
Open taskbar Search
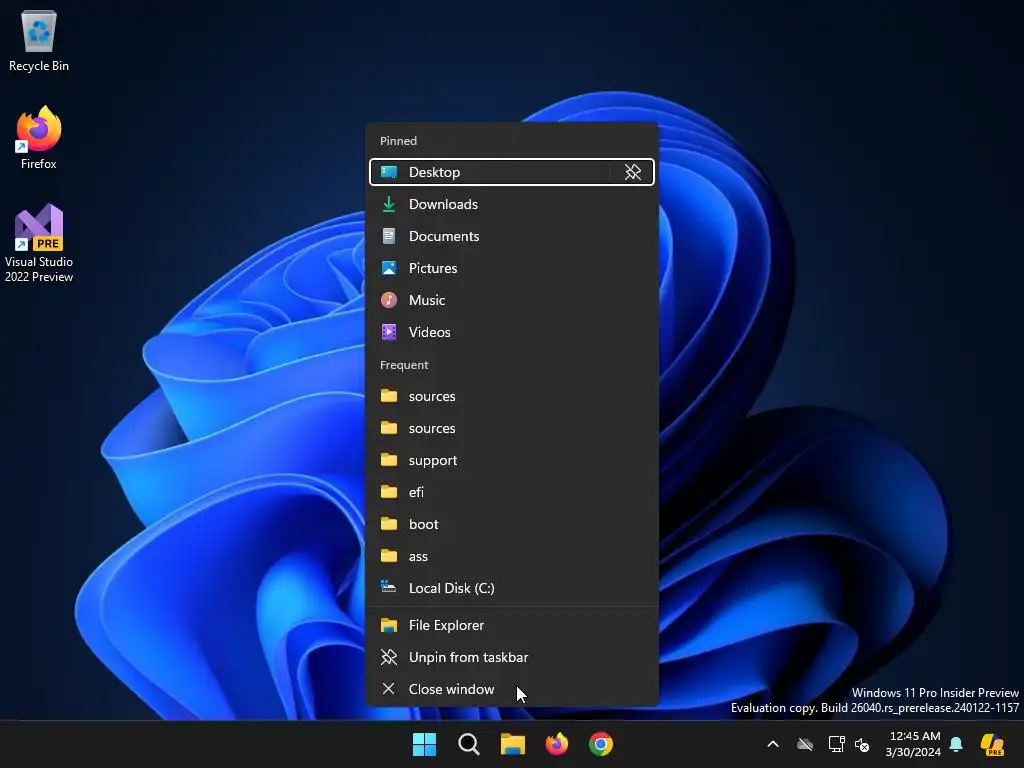(469, 744)
